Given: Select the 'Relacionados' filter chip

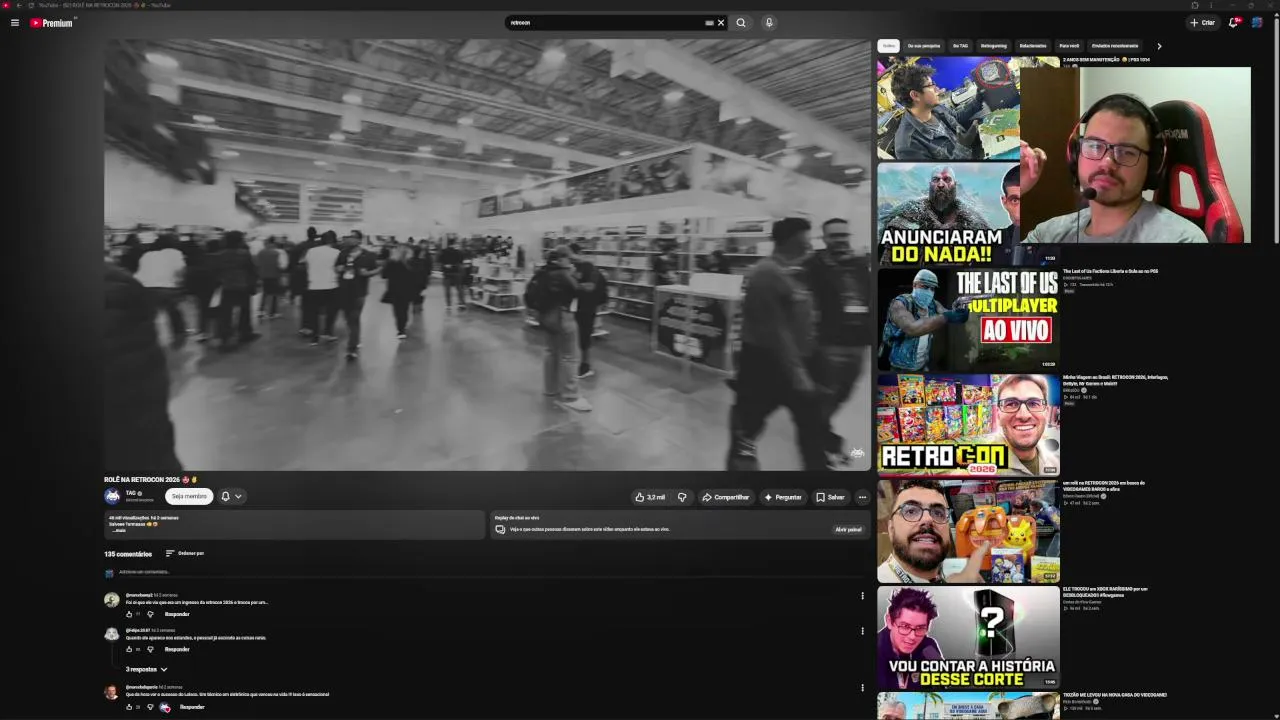Looking at the screenshot, I should pos(1033,46).
